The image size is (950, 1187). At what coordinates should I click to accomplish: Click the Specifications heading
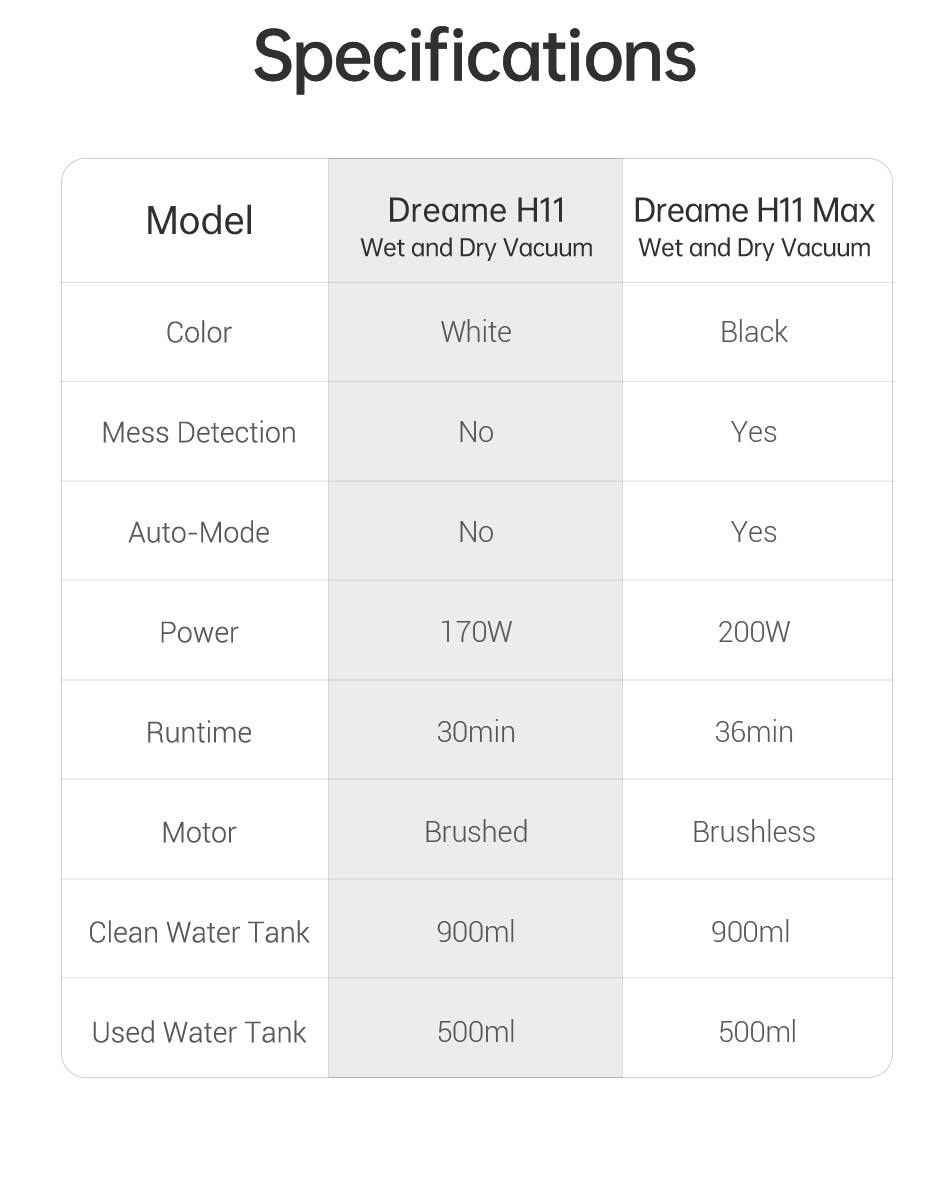tap(474, 57)
